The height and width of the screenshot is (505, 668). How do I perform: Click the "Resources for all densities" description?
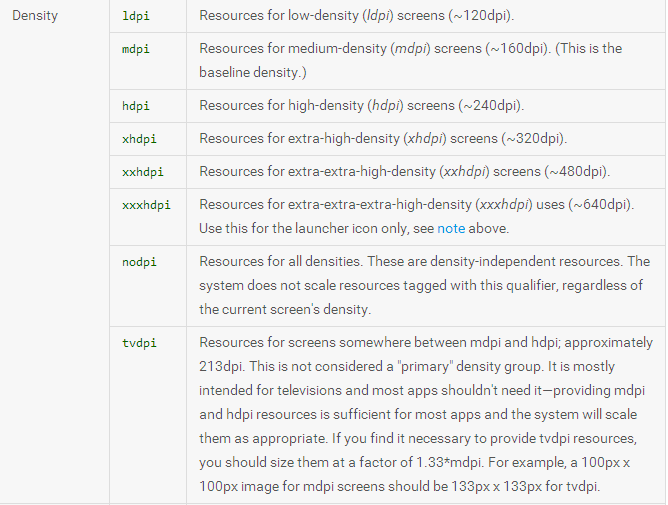(425, 286)
